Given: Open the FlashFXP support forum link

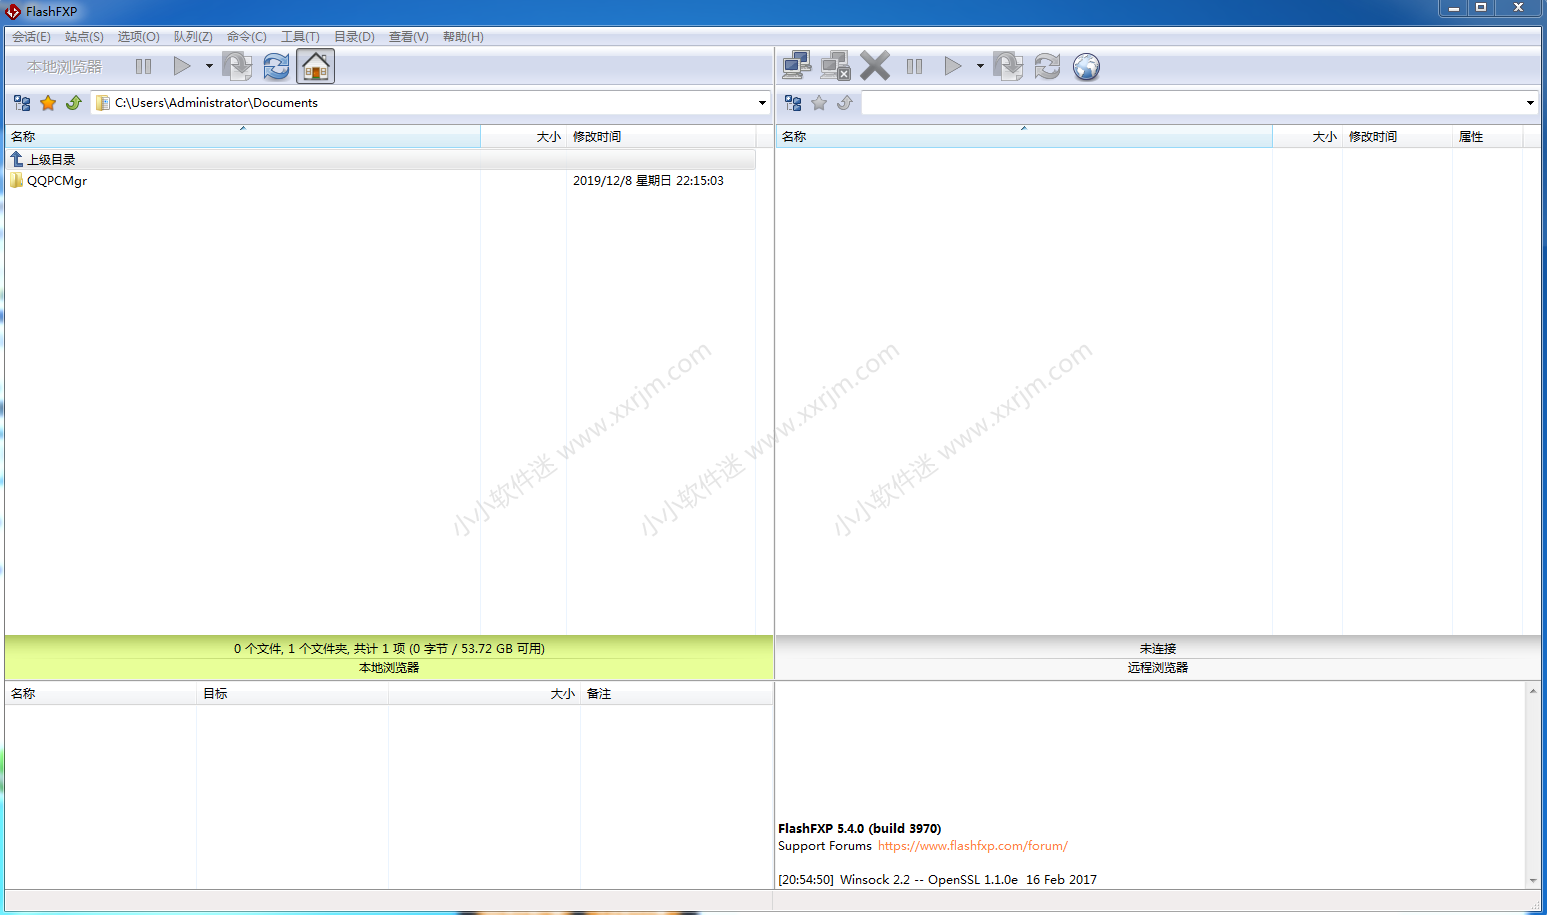Looking at the screenshot, I should coord(972,846).
